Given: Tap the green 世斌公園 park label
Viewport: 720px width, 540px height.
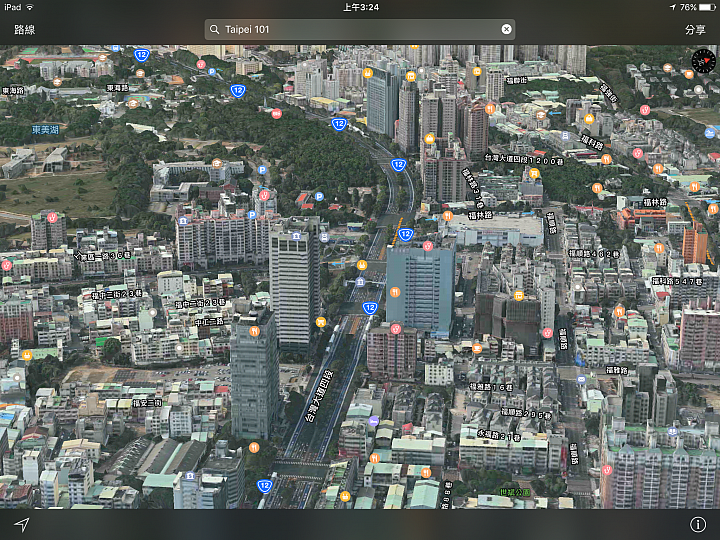Looking at the screenshot, I should [515, 492].
